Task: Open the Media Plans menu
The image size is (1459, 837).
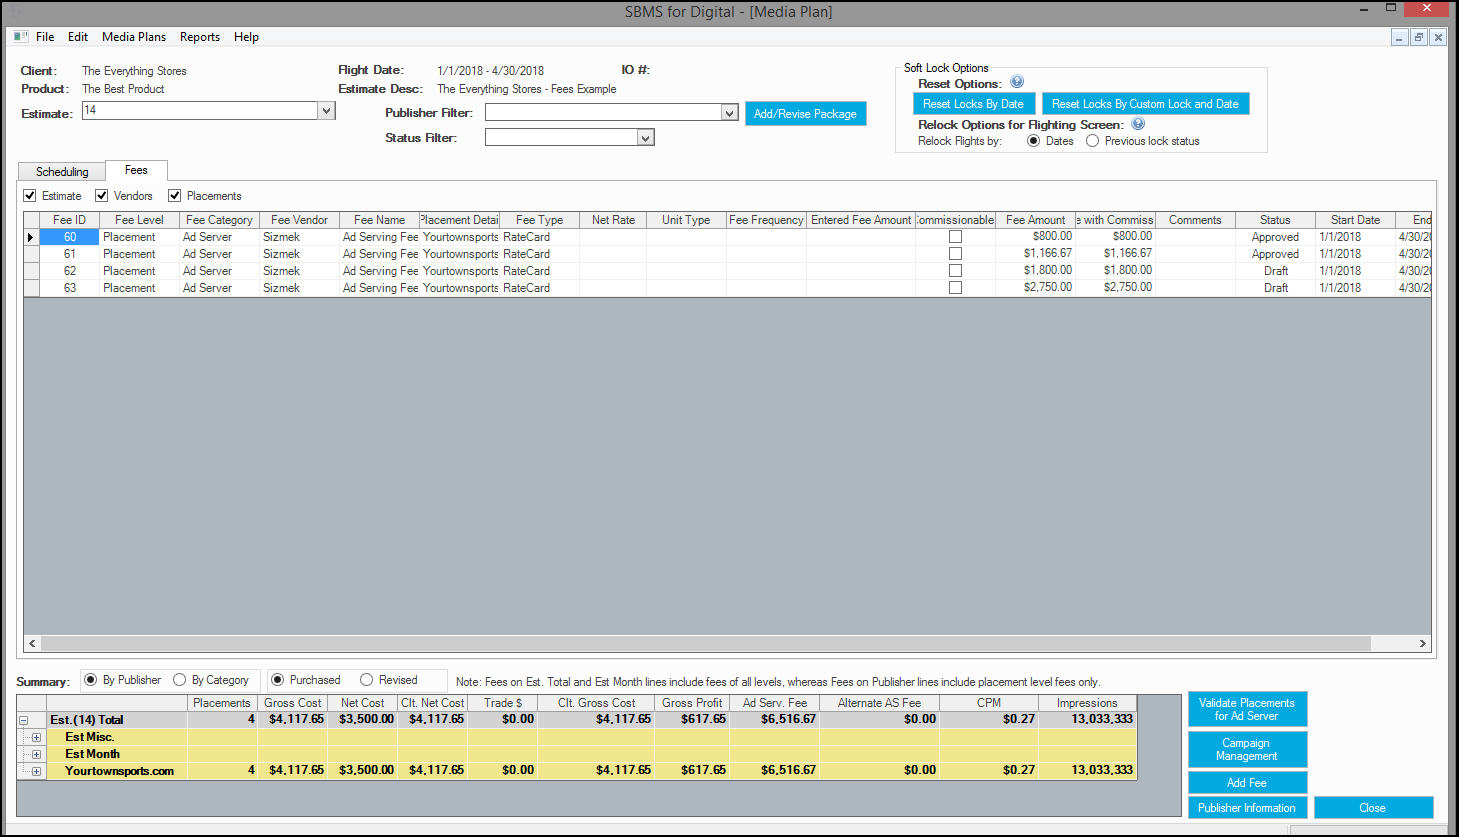Action: 134,37
